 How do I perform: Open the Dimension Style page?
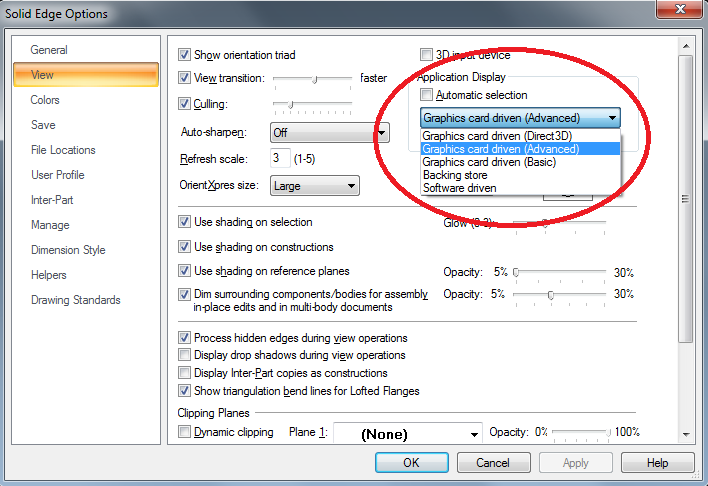pyautogui.click(x=68, y=250)
